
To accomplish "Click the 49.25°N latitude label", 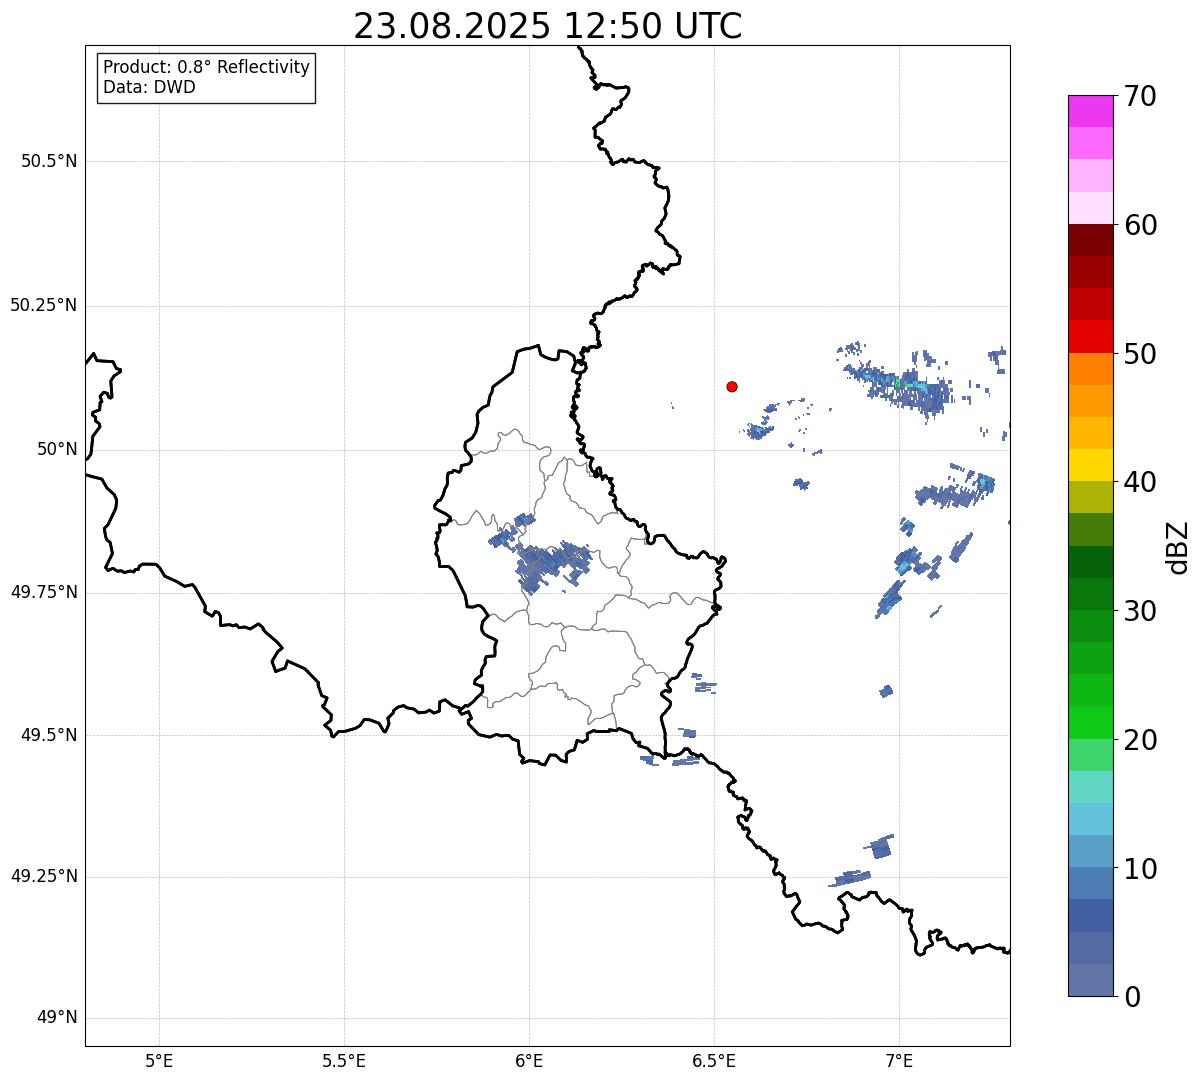I will pos(43,876).
